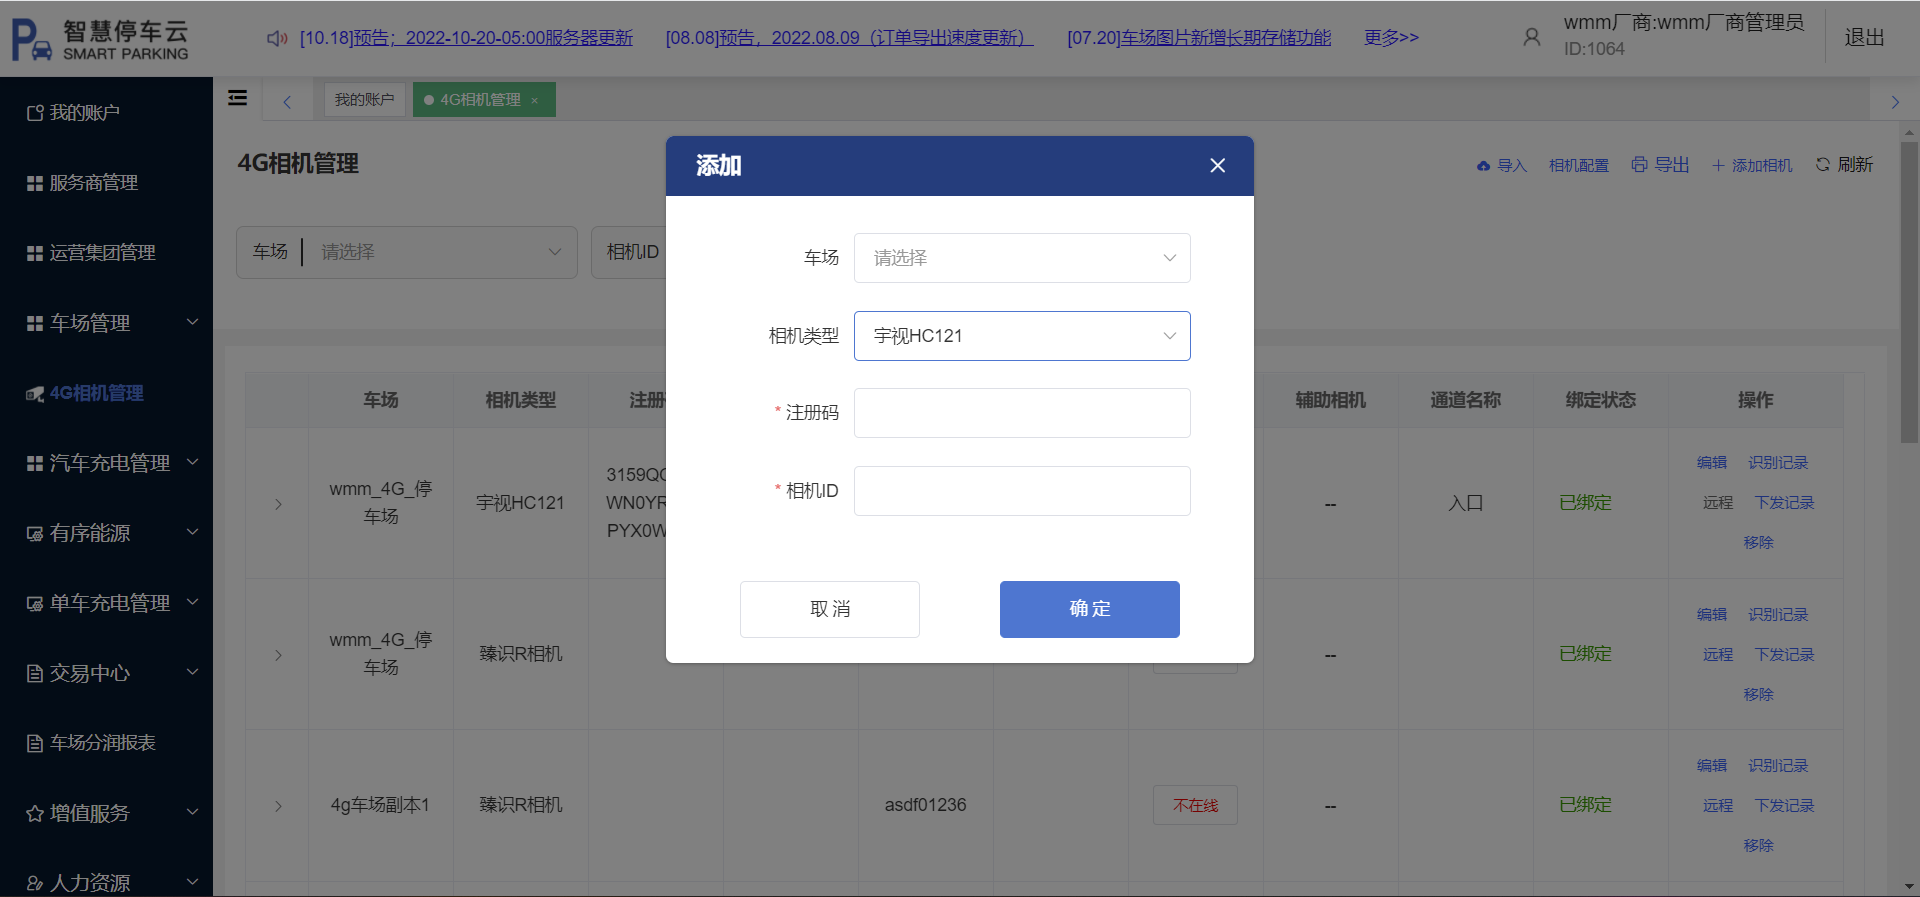1920x897 pixels.
Task: Click the page vertical scrollbar
Action: click(x=1909, y=292)
